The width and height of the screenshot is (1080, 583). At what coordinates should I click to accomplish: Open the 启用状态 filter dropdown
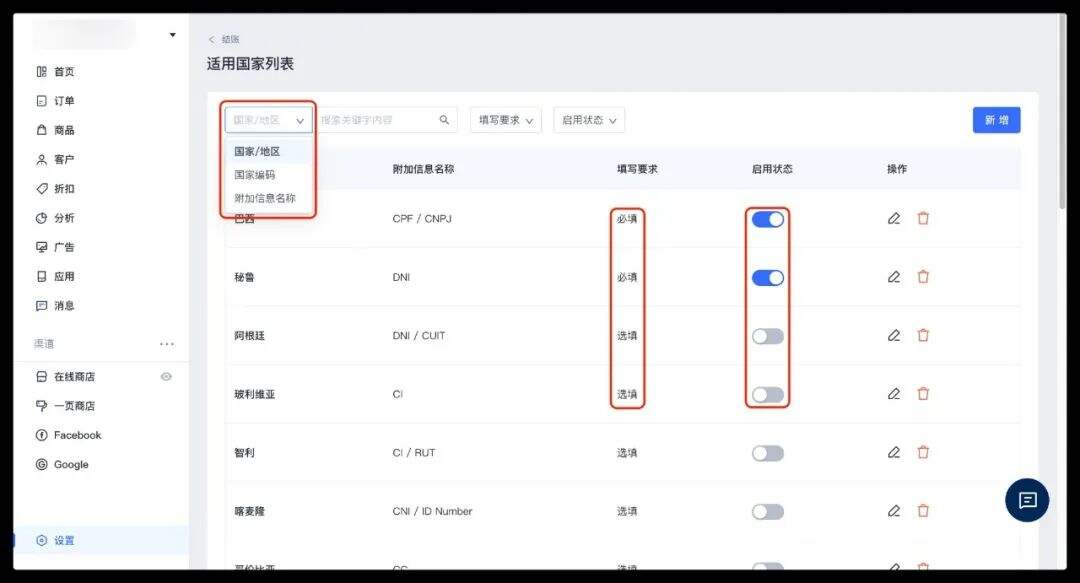(x=588, y=119)
